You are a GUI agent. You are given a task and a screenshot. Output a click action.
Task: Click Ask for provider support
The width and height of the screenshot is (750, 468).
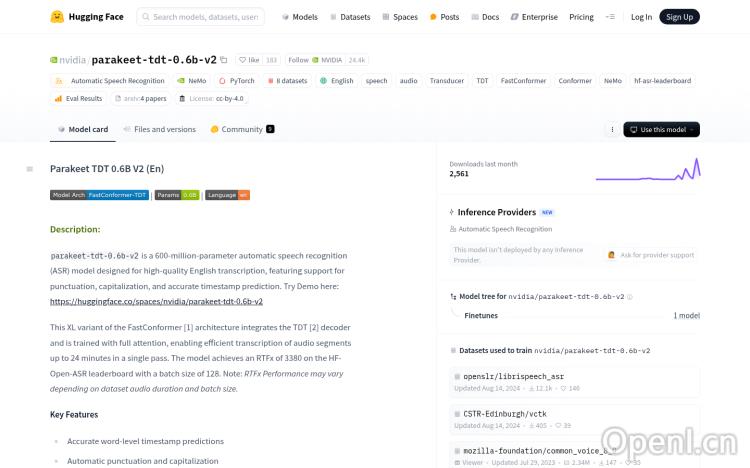pyautogui.click(x=651, y=255)
